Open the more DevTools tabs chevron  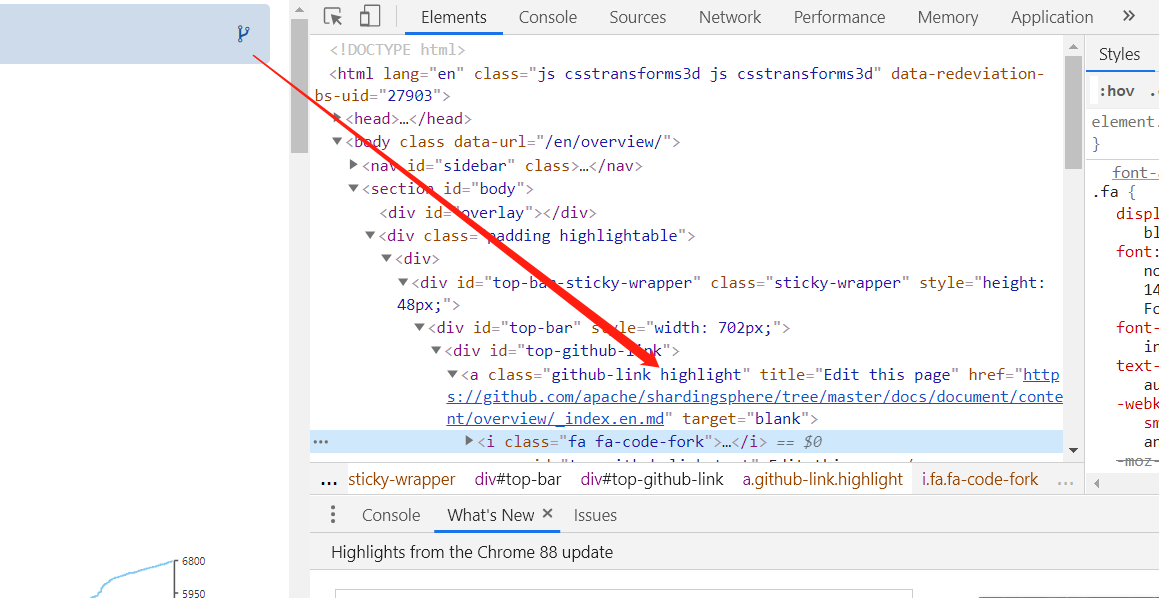(x=1128, y=16)
